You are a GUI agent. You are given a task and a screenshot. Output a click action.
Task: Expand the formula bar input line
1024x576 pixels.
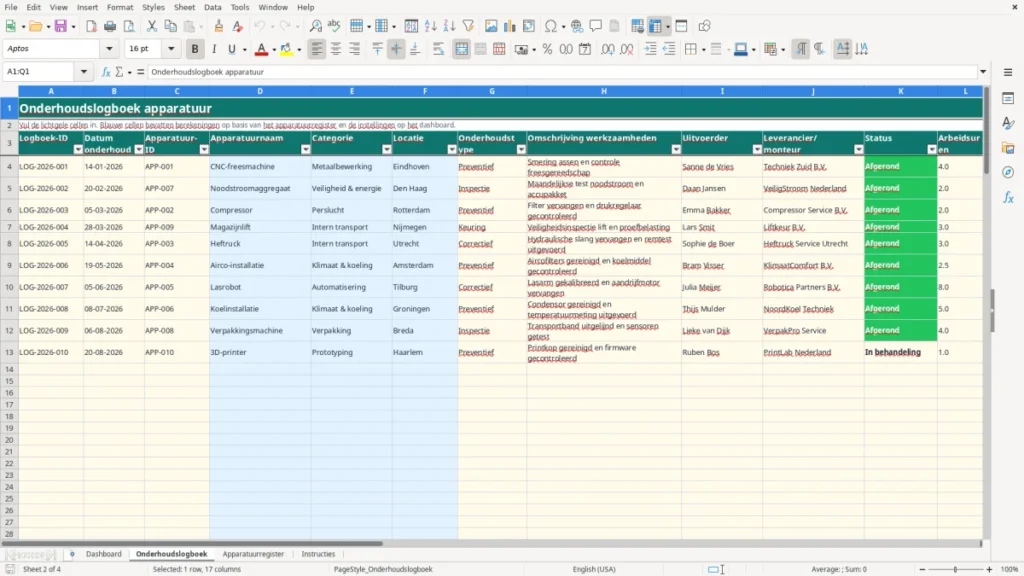(x=983, y=72)
